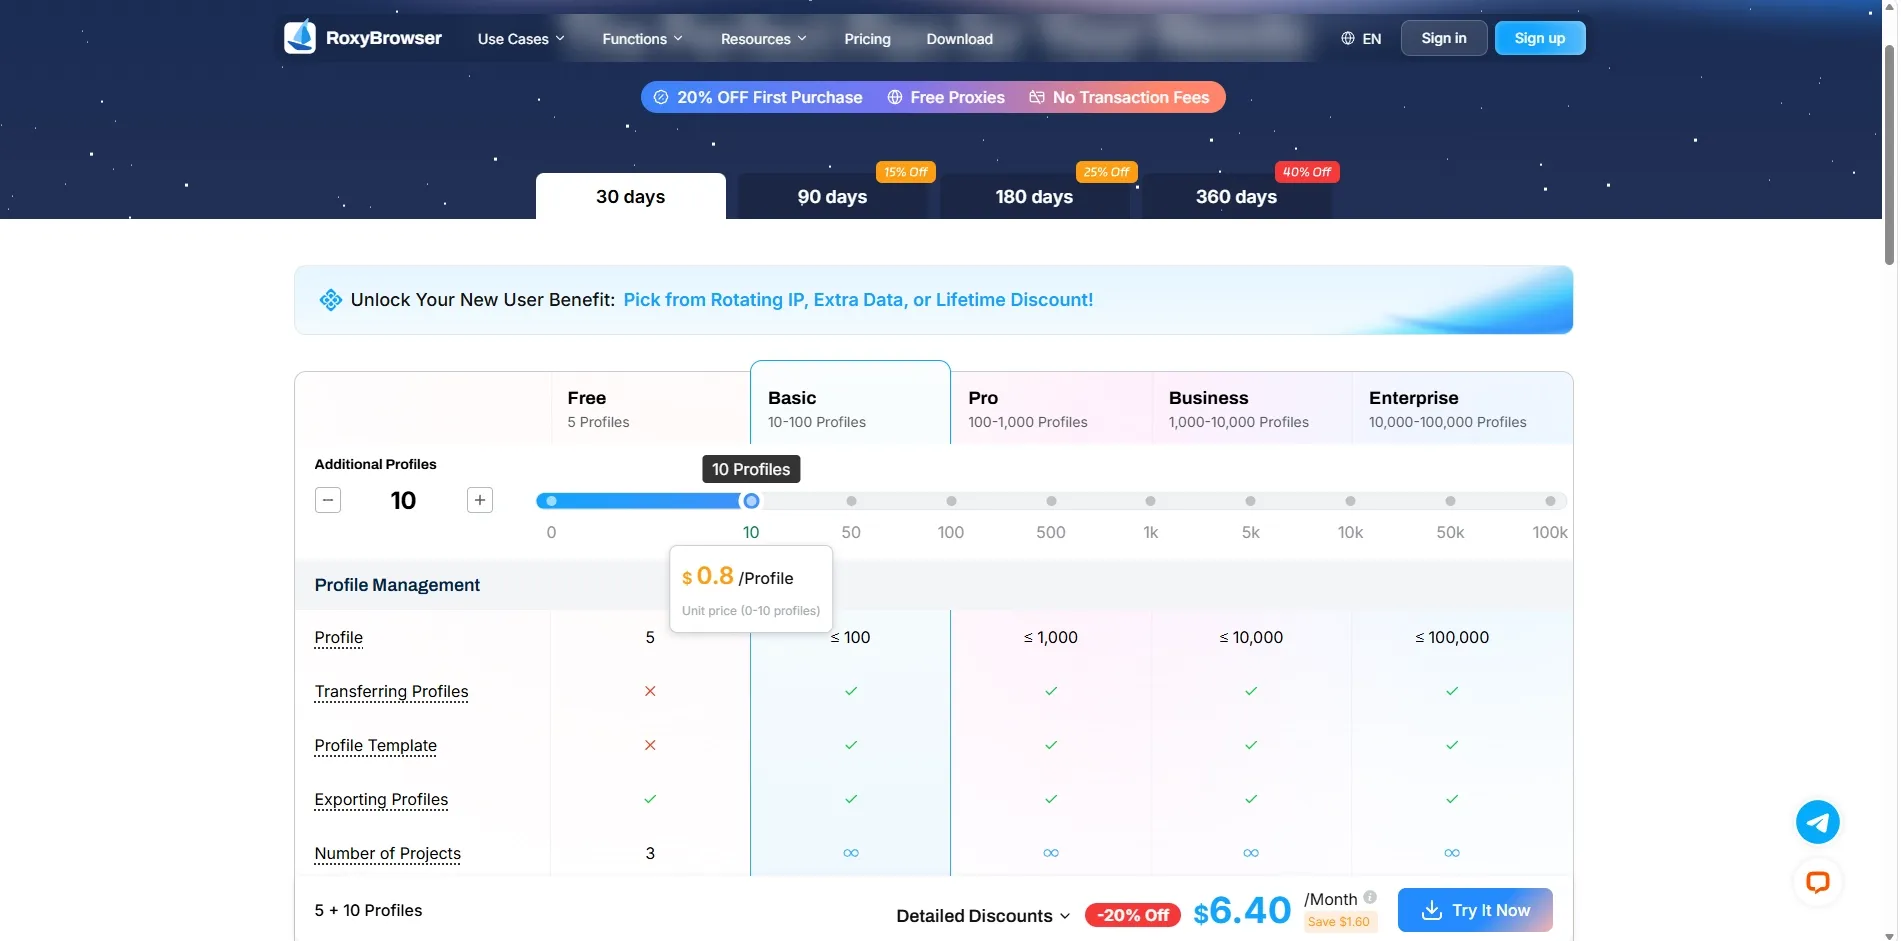The height and width of the screenshot is (941, 1901).
Task: Click the globe icon on Free Proxies badge
Action: tap(894, 97)
